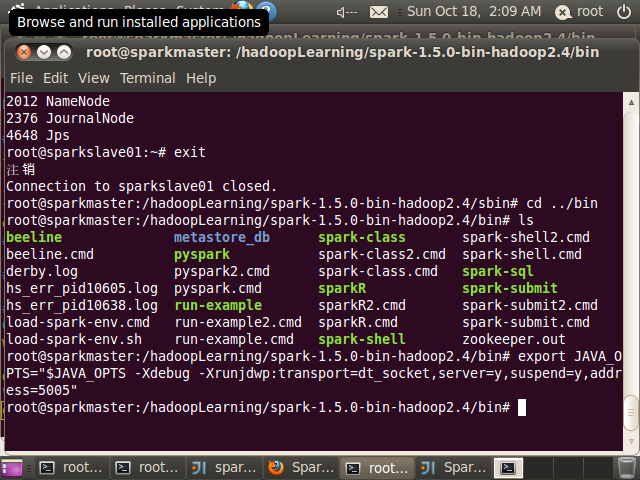Click '2012 NameNode' output line
The image size is (640, 480).
tap(58, 101)
